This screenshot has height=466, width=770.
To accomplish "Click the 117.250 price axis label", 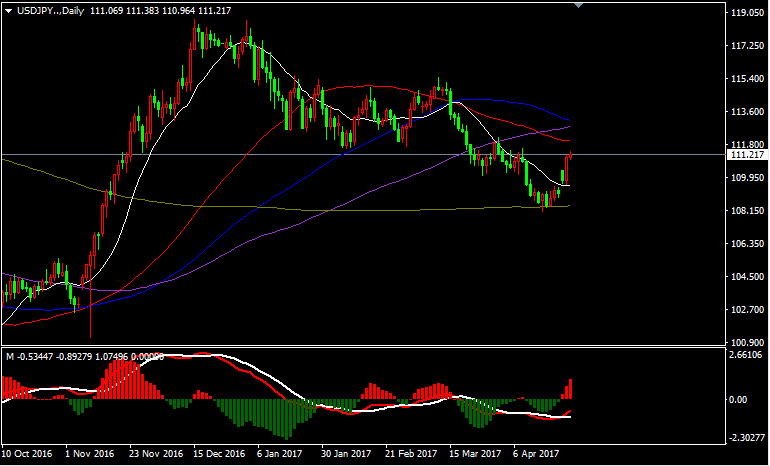I will click(x=746, y=46).
